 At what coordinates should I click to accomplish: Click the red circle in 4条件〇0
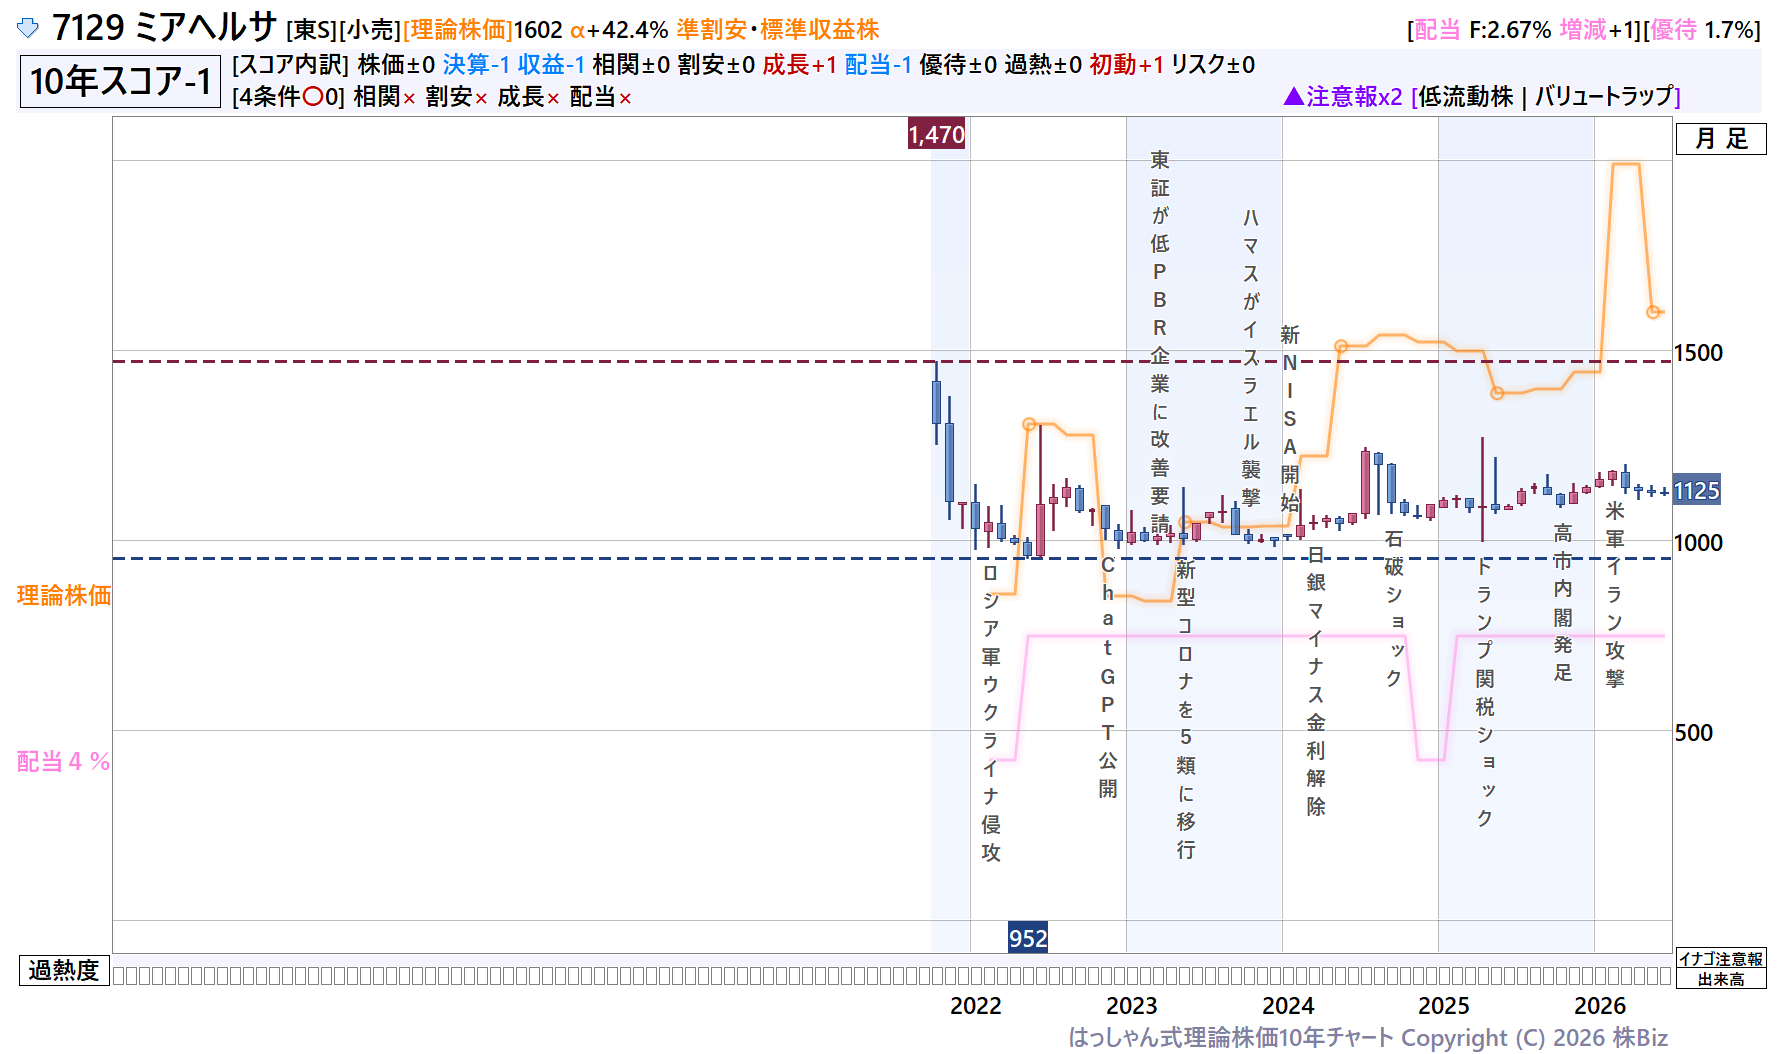[313, 97]
